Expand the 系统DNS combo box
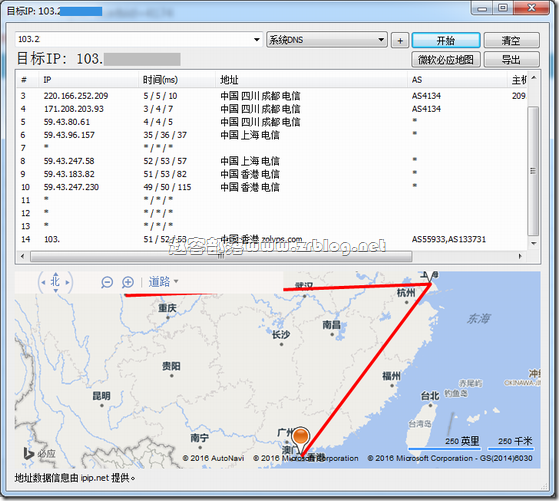 click(327, 40)
